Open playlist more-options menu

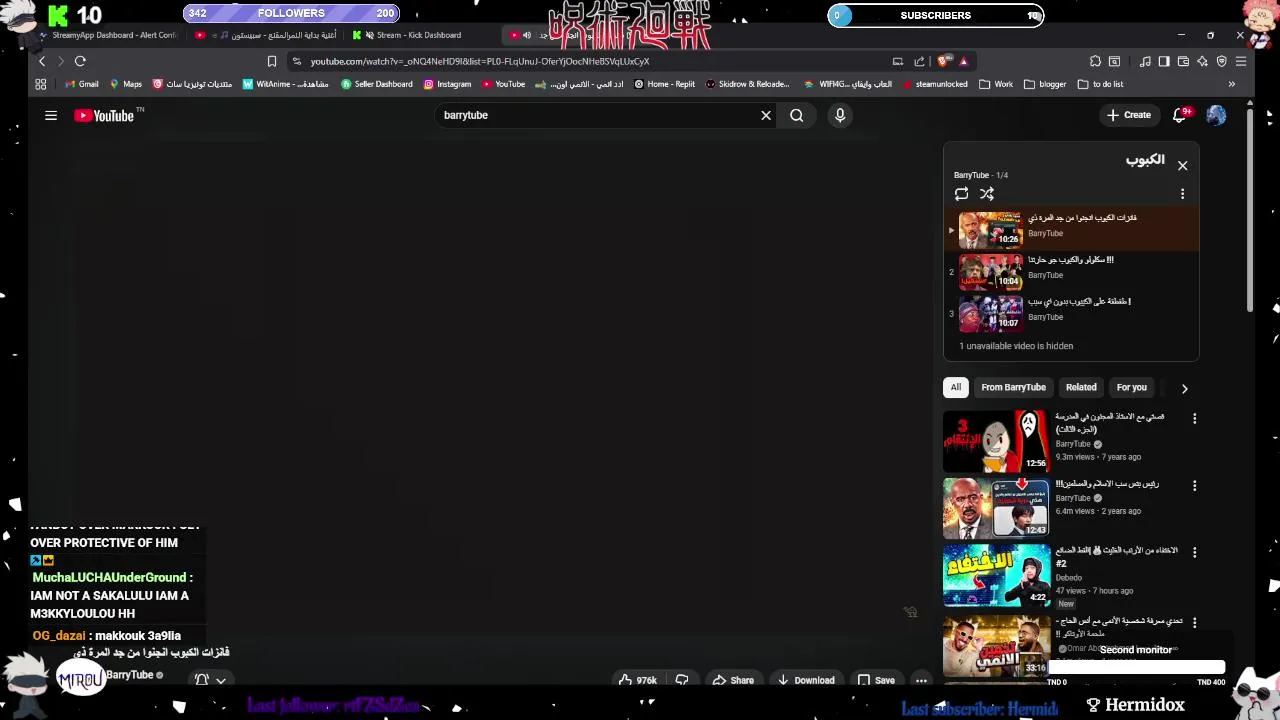coord(1182,194)
